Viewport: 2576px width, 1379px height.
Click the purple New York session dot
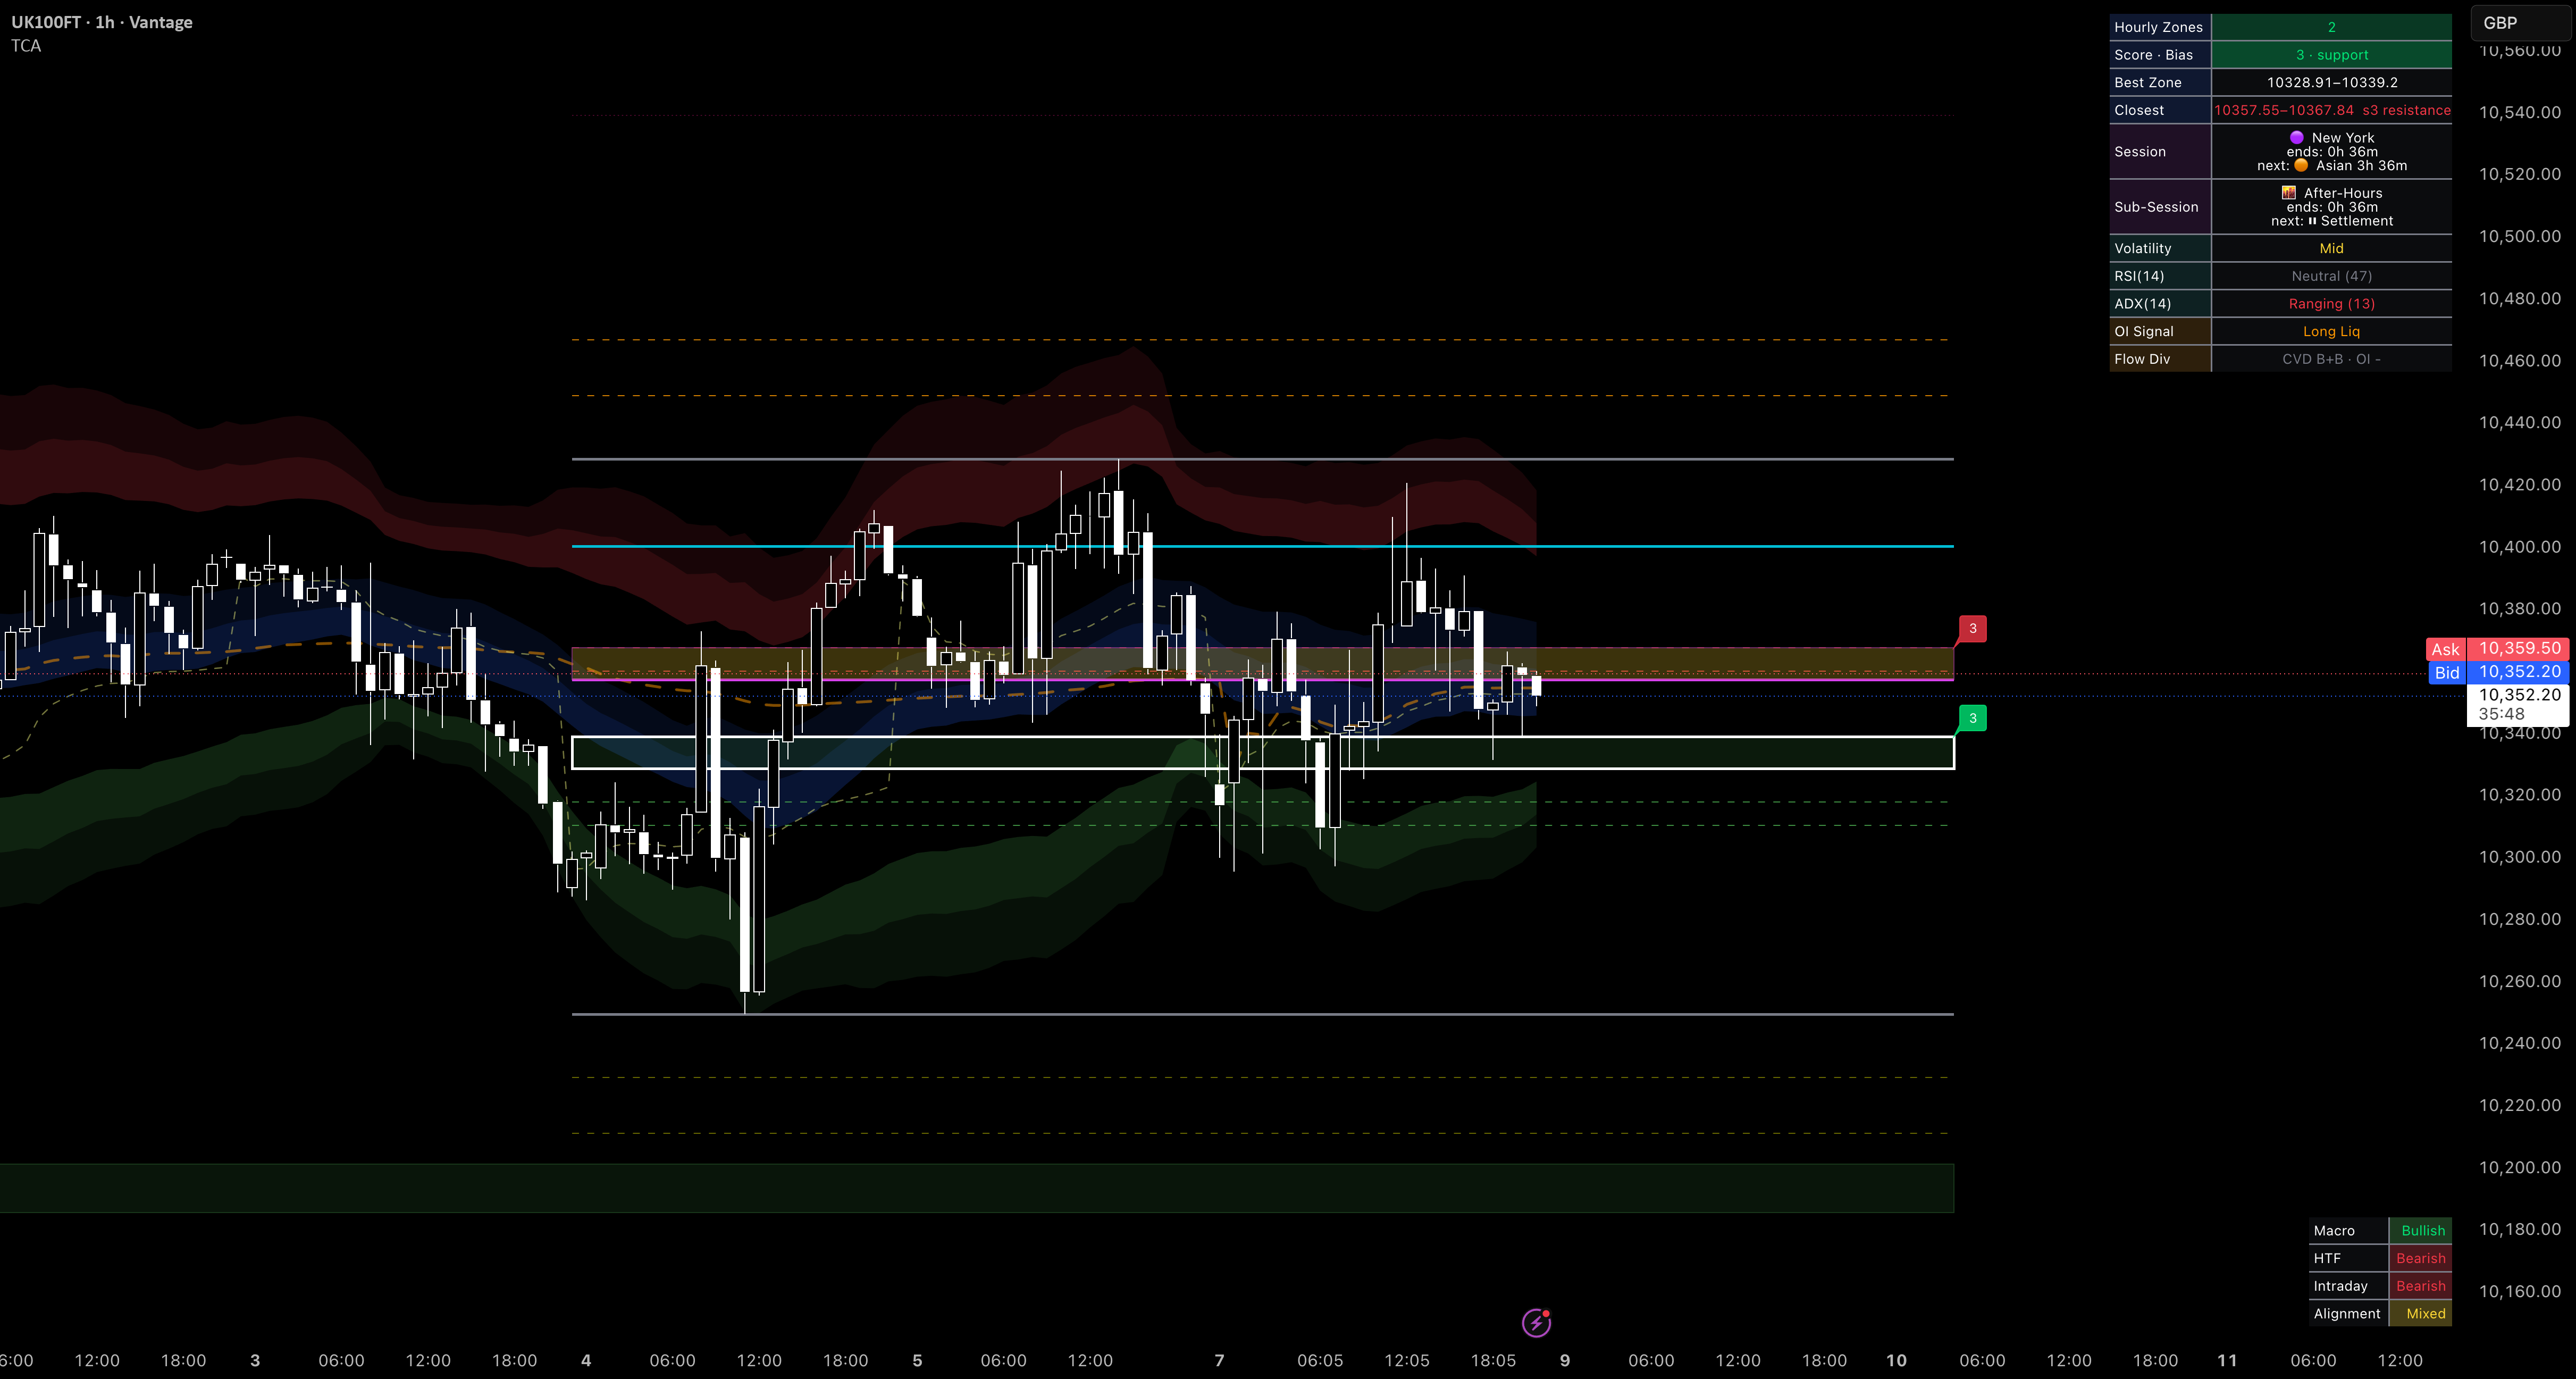click(x=2296, y=138)
